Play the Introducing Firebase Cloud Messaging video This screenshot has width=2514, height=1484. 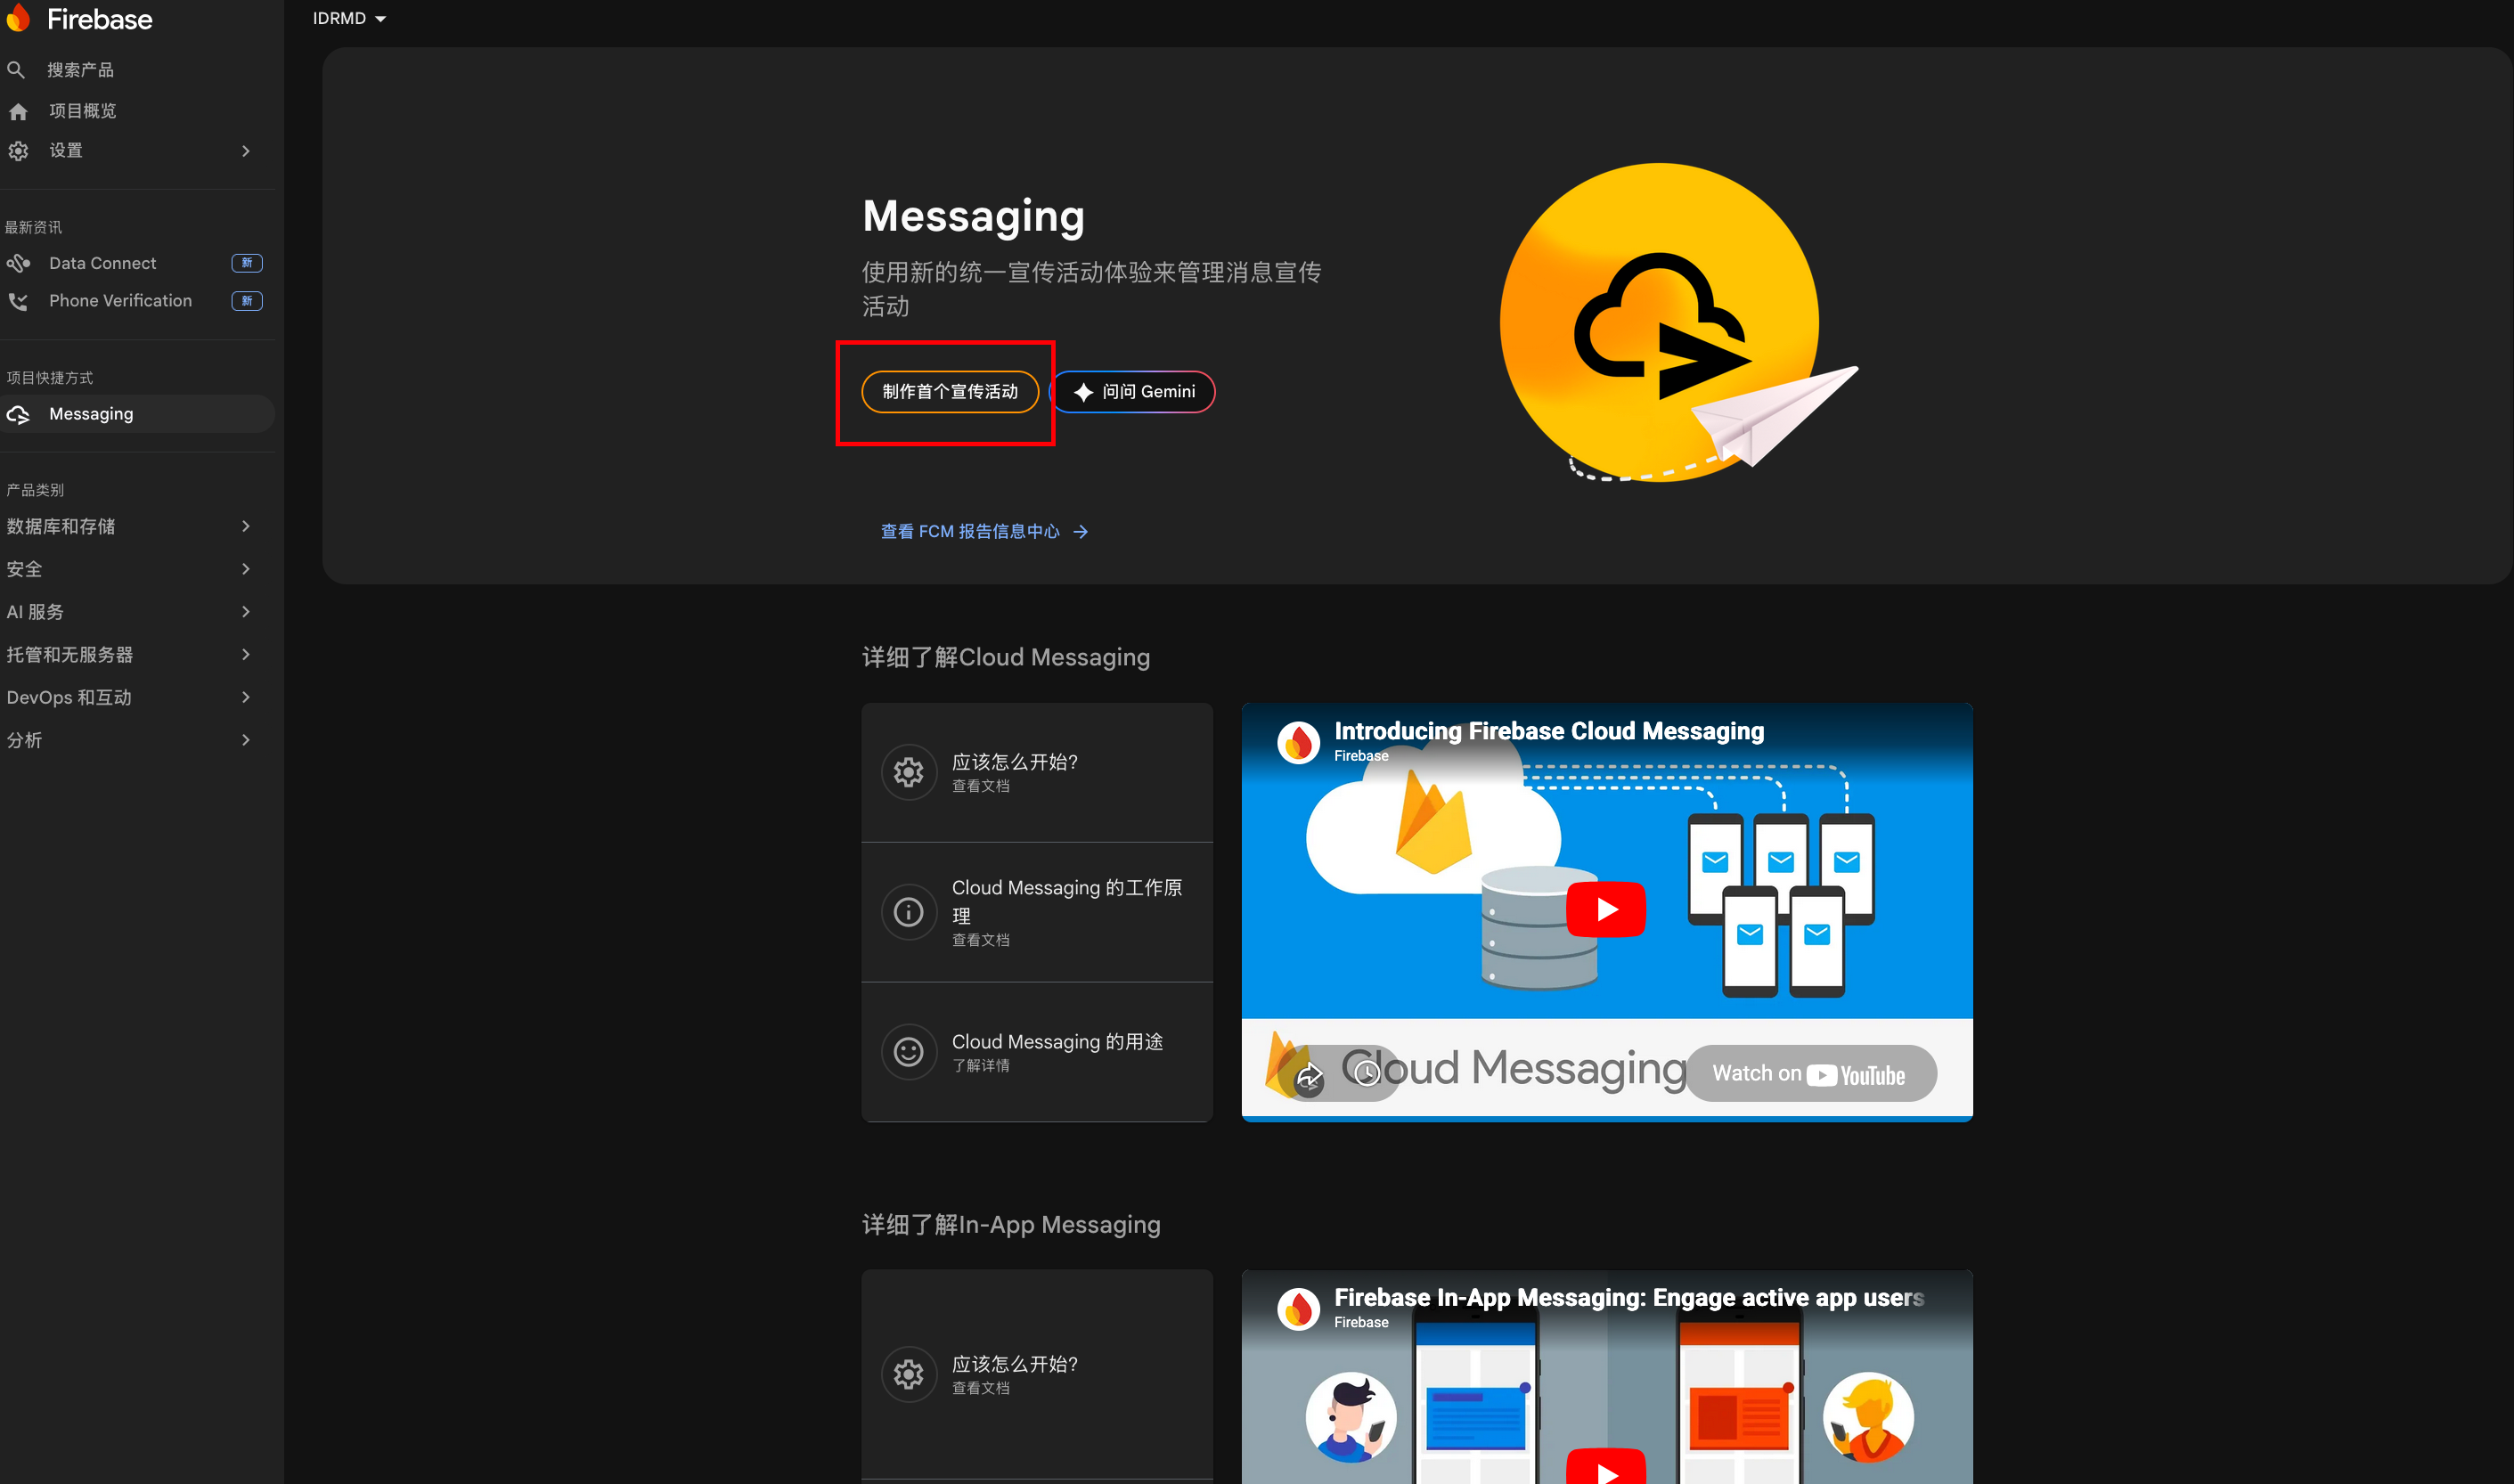(1606, 909)
